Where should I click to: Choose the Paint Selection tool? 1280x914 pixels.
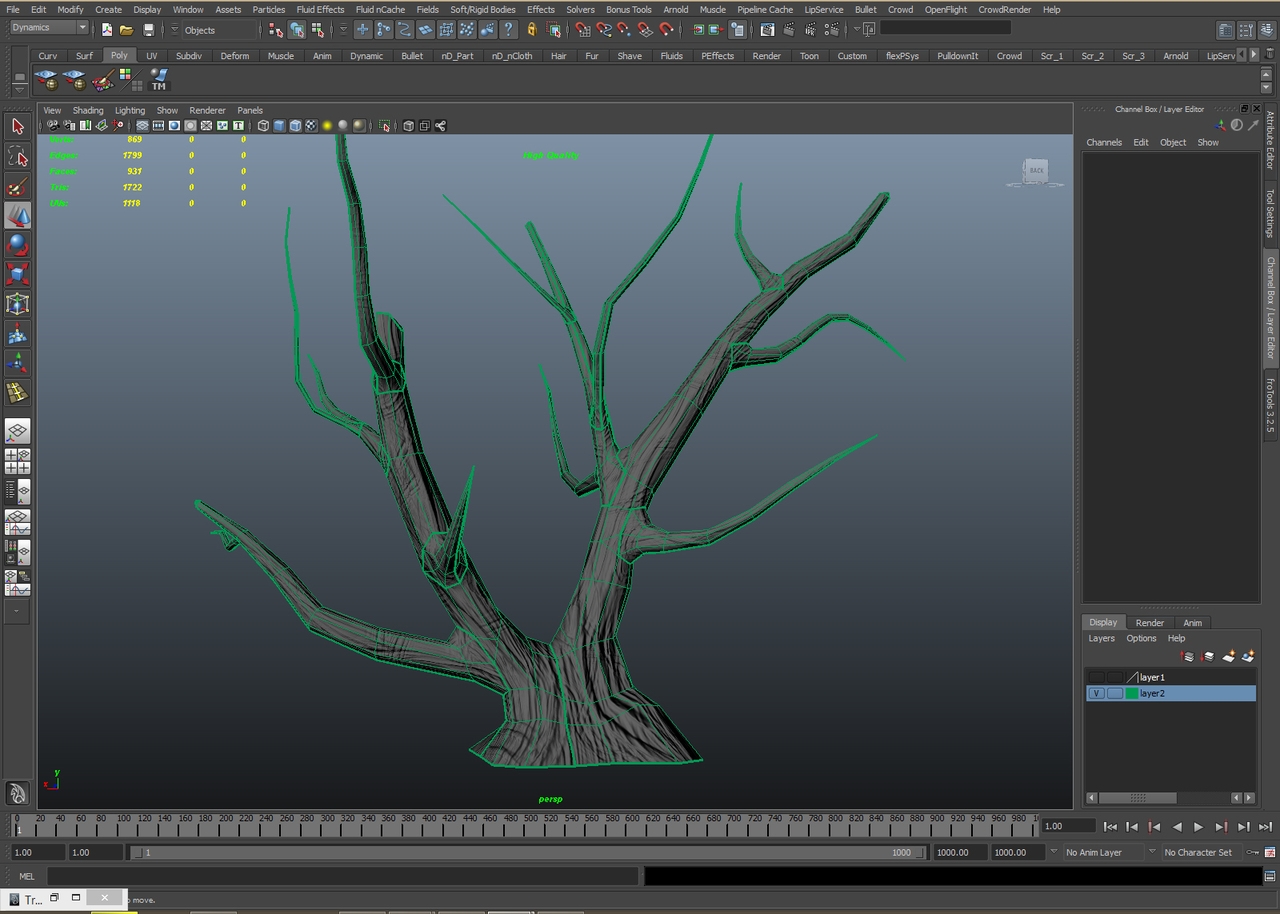[17, 186]
